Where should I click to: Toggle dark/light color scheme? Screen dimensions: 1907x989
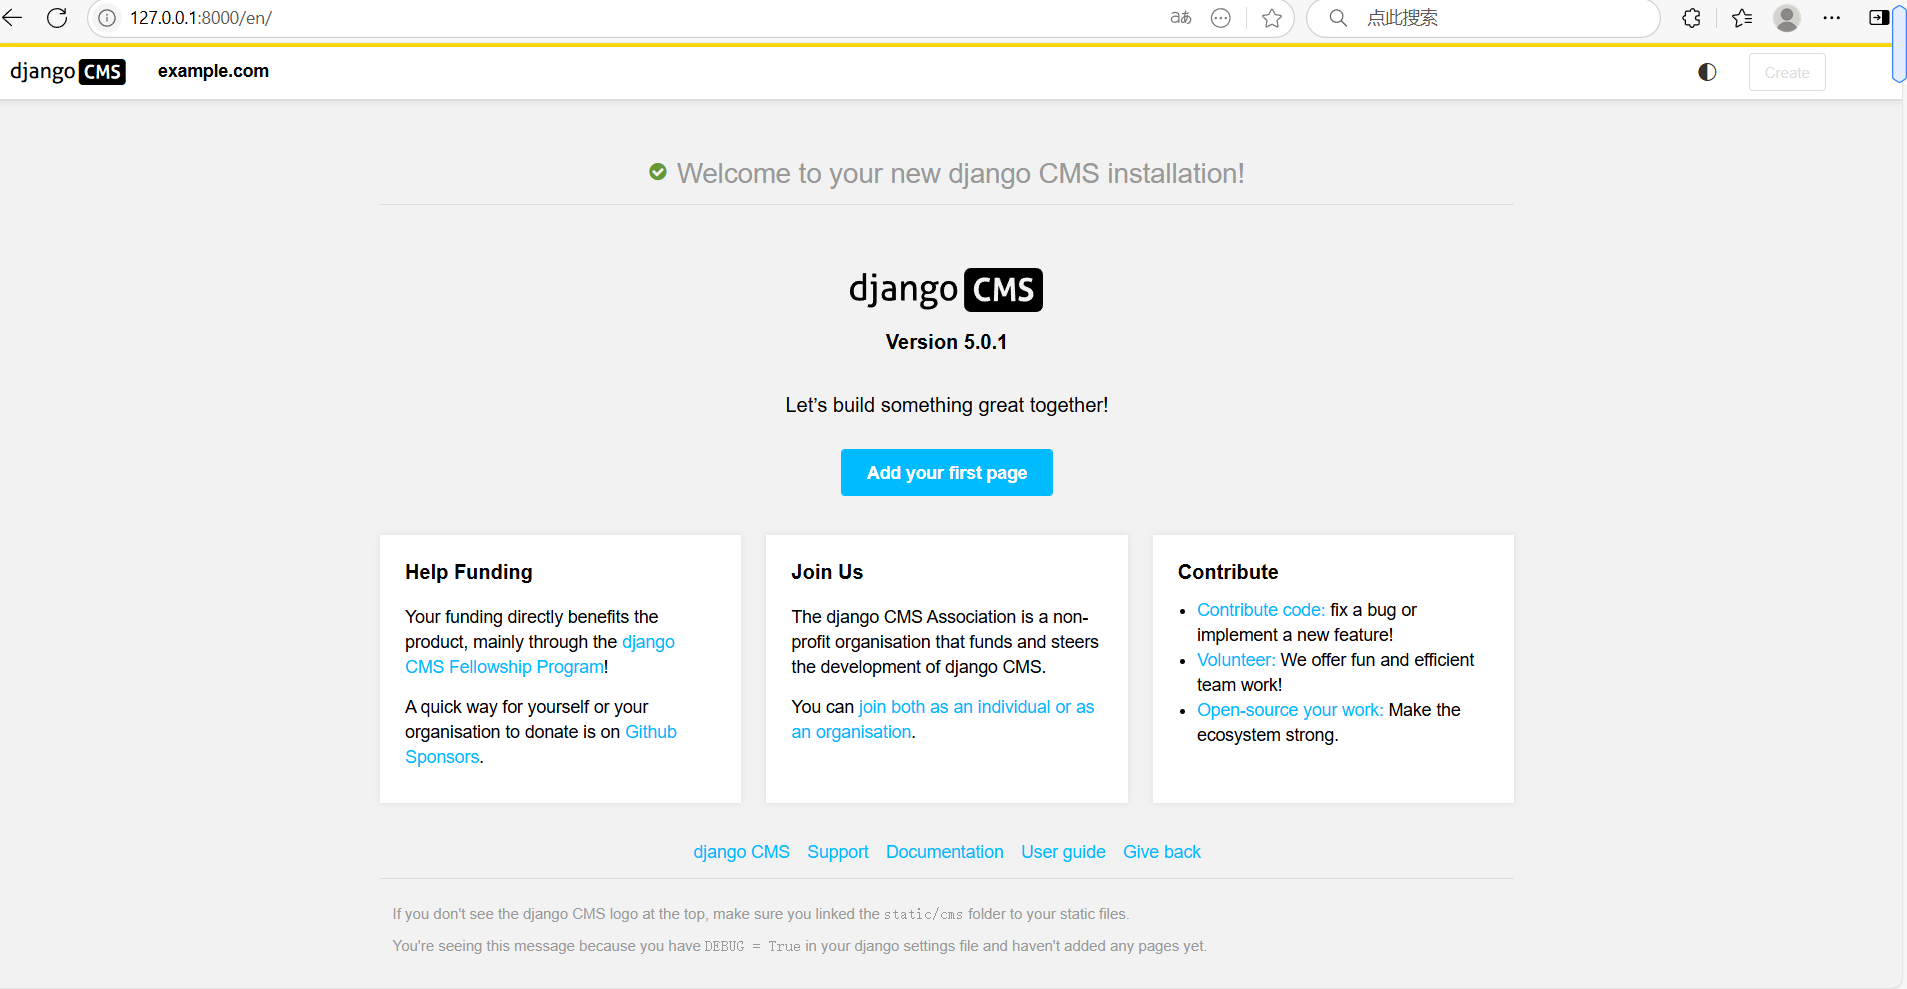pyautogui.click(x=1708, y=72)
